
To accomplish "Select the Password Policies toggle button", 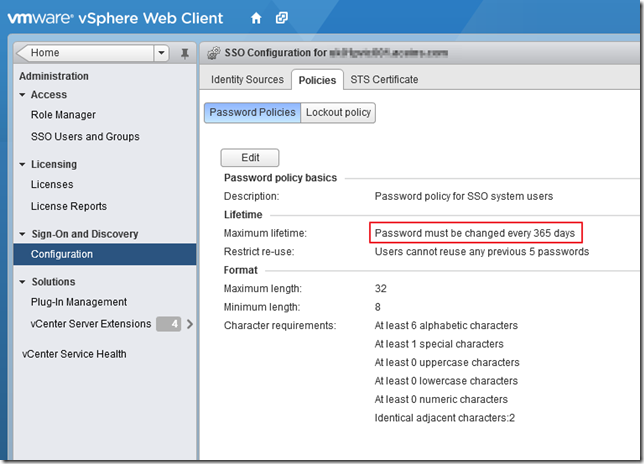I will [253, 113].
